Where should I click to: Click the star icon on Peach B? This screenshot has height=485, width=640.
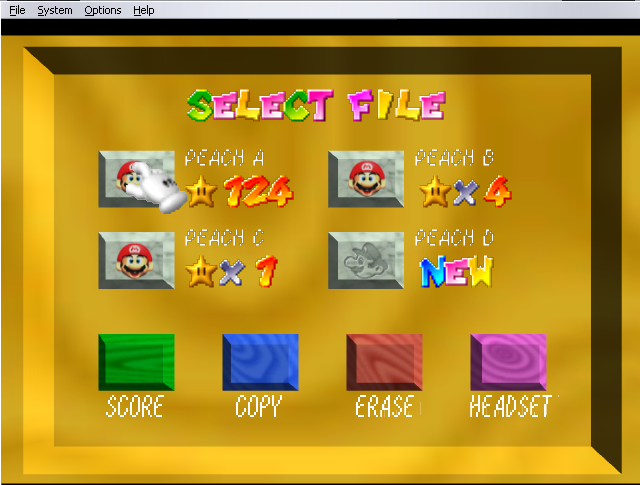435,191
